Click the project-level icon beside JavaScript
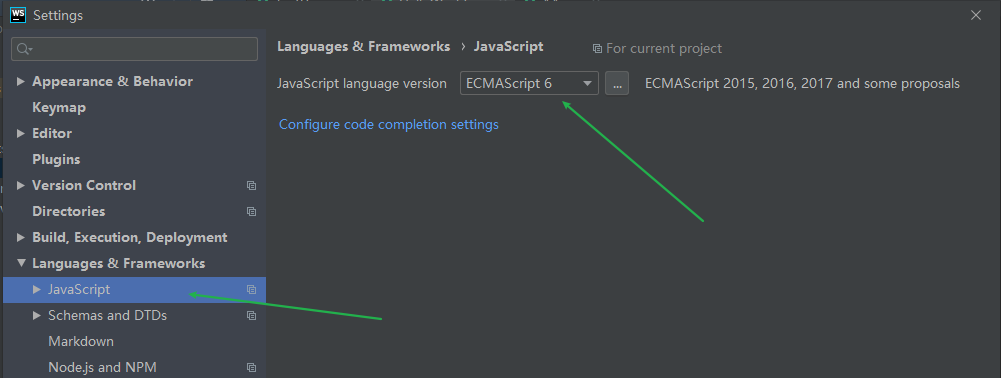 [252, 290]
